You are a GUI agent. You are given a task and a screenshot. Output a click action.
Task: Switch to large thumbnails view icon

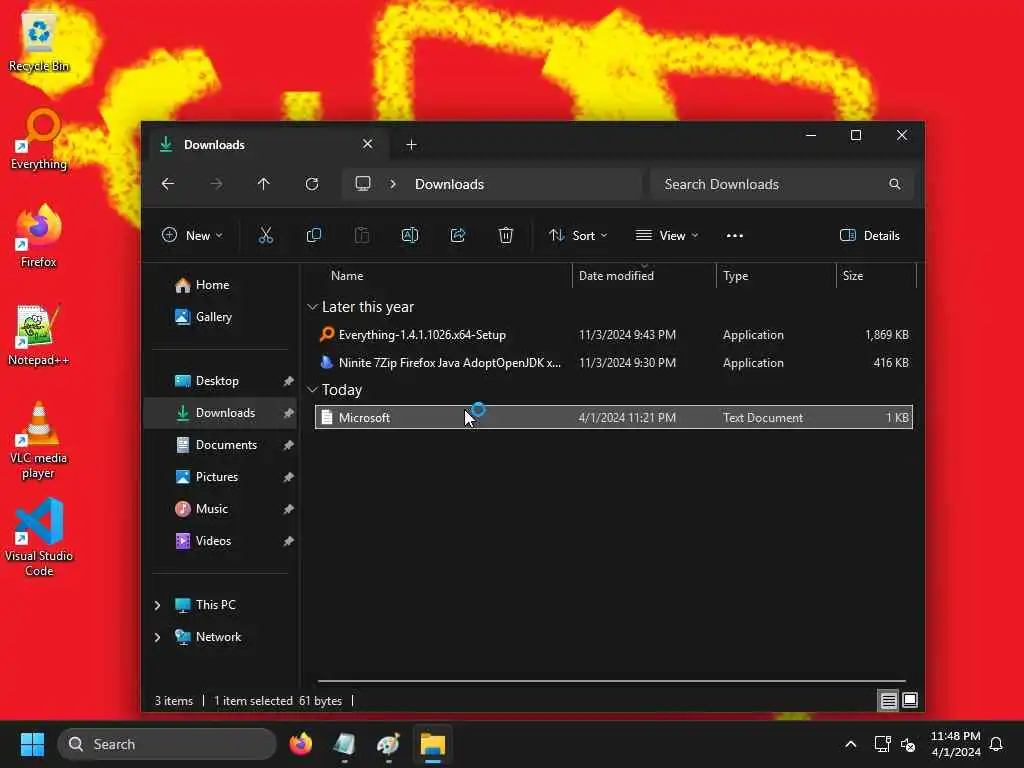tap(910, 701)
